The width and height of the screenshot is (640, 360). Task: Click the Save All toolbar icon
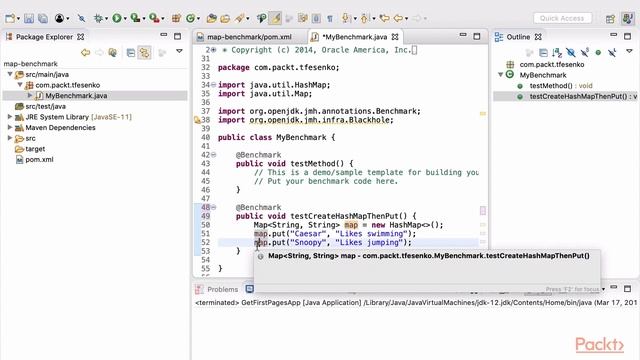point(43,18)
